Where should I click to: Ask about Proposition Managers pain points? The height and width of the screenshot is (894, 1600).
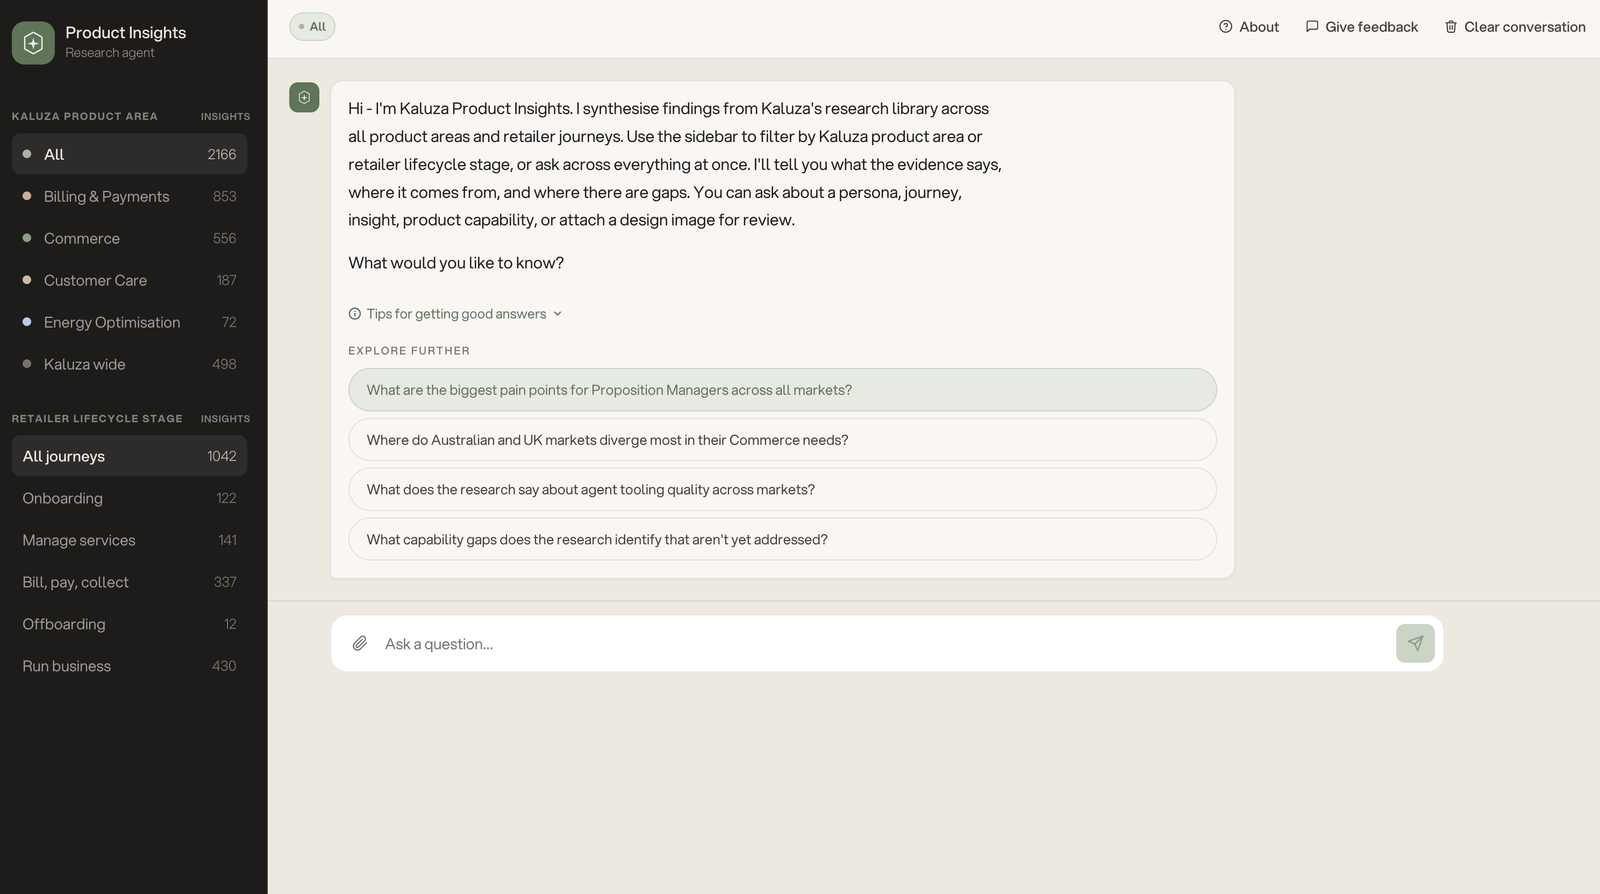(782, 390)
